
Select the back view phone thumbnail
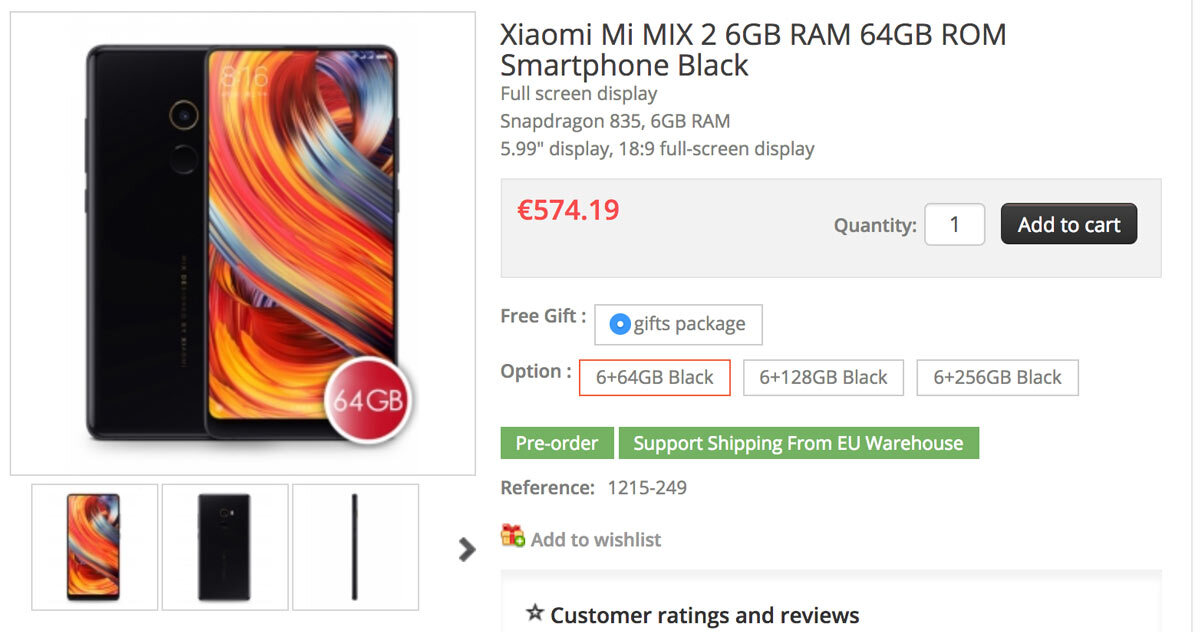coord(224,547)
